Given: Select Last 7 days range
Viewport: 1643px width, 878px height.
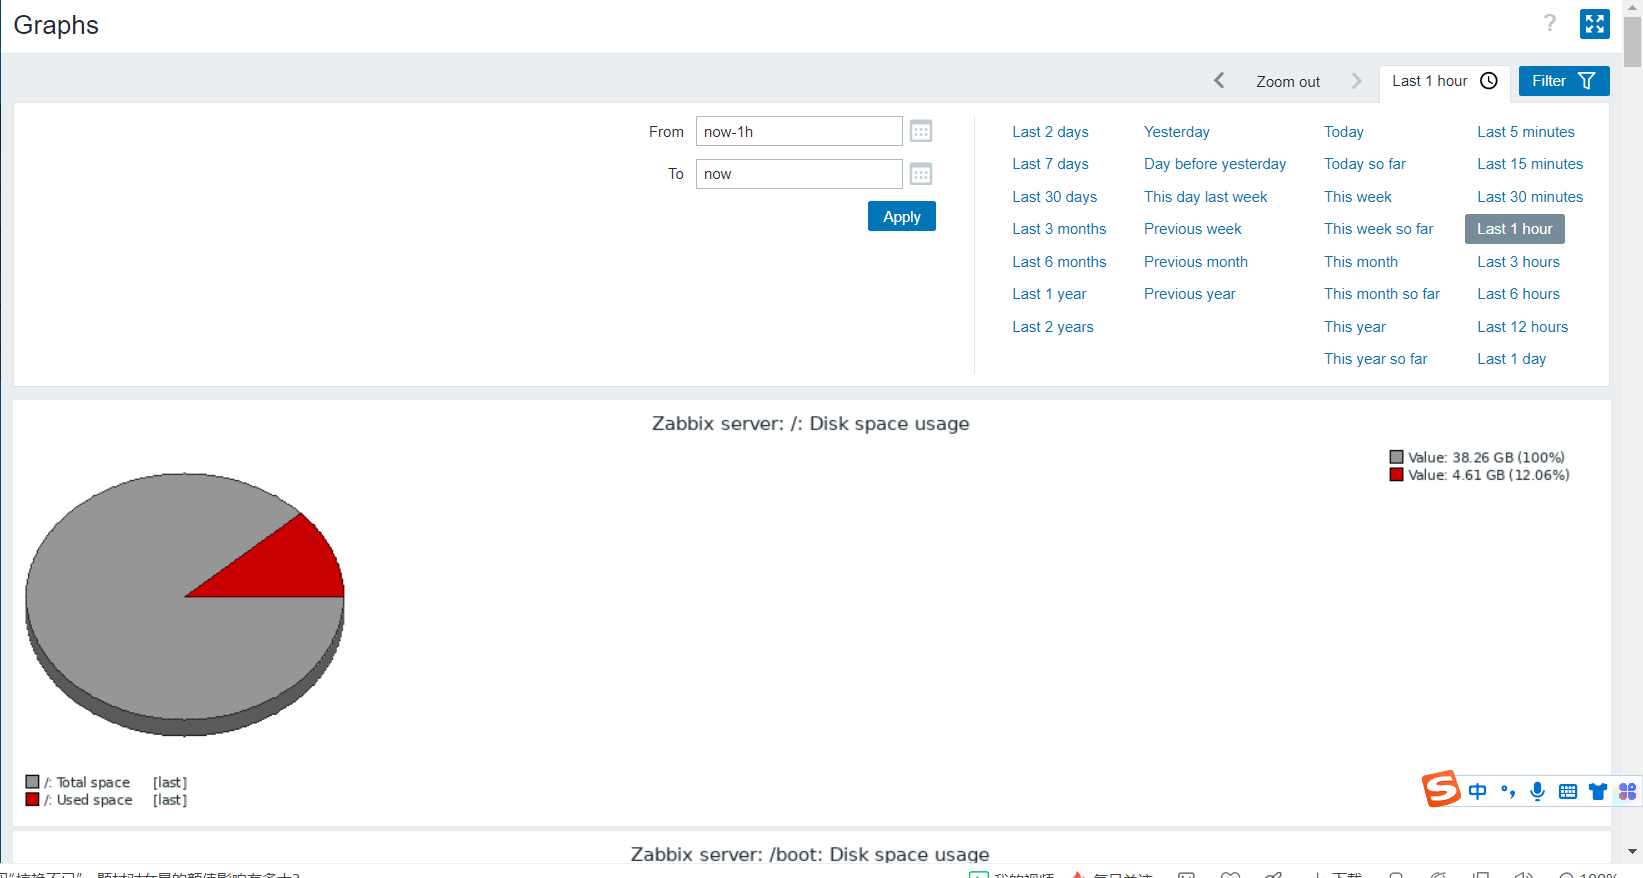Looking at the screenshot, I should 1050,164.
